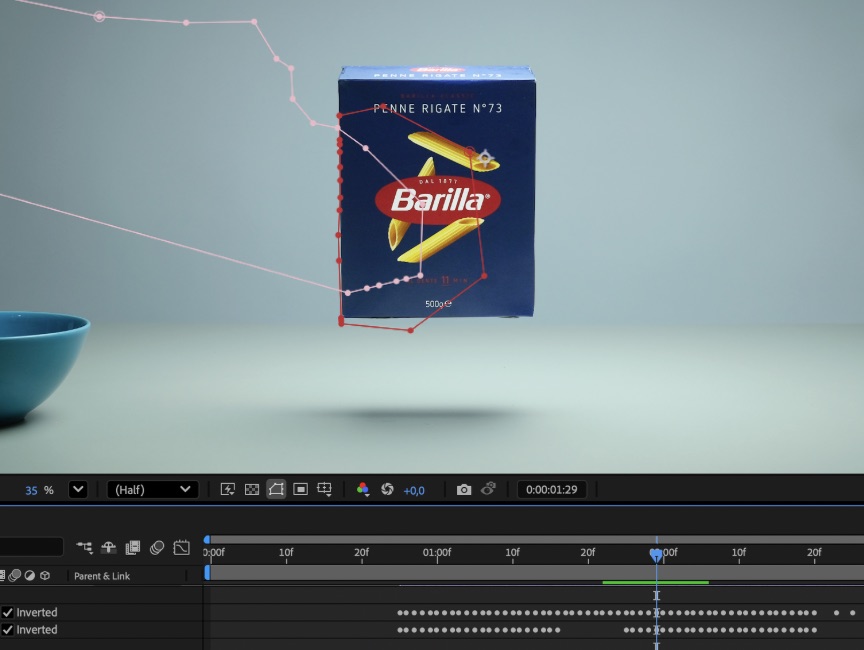Click the 01:00f mark on time ruler
Screen dimensions: 864x650
point(437,552)
